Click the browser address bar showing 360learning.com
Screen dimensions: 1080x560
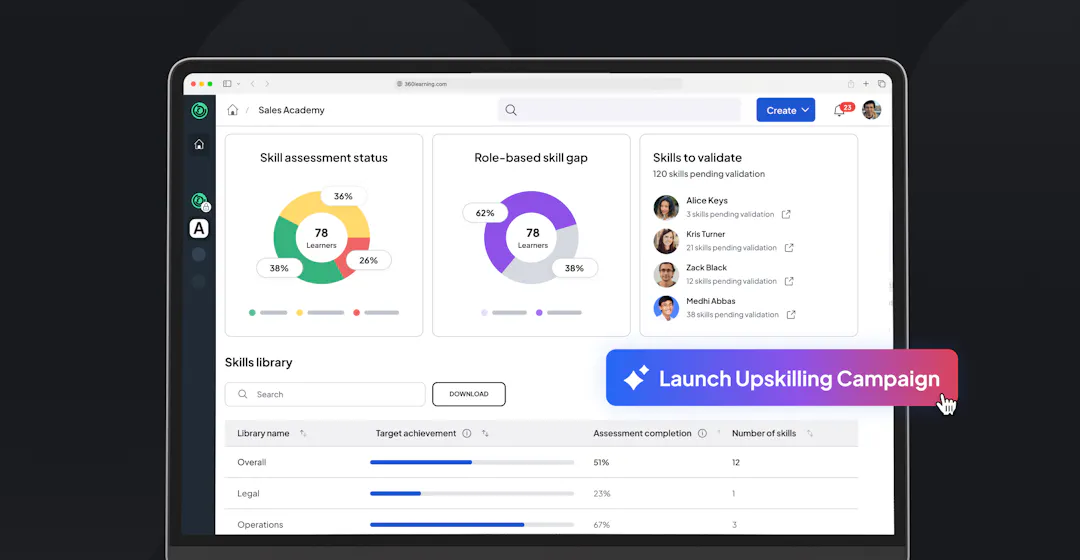[539, 84]
